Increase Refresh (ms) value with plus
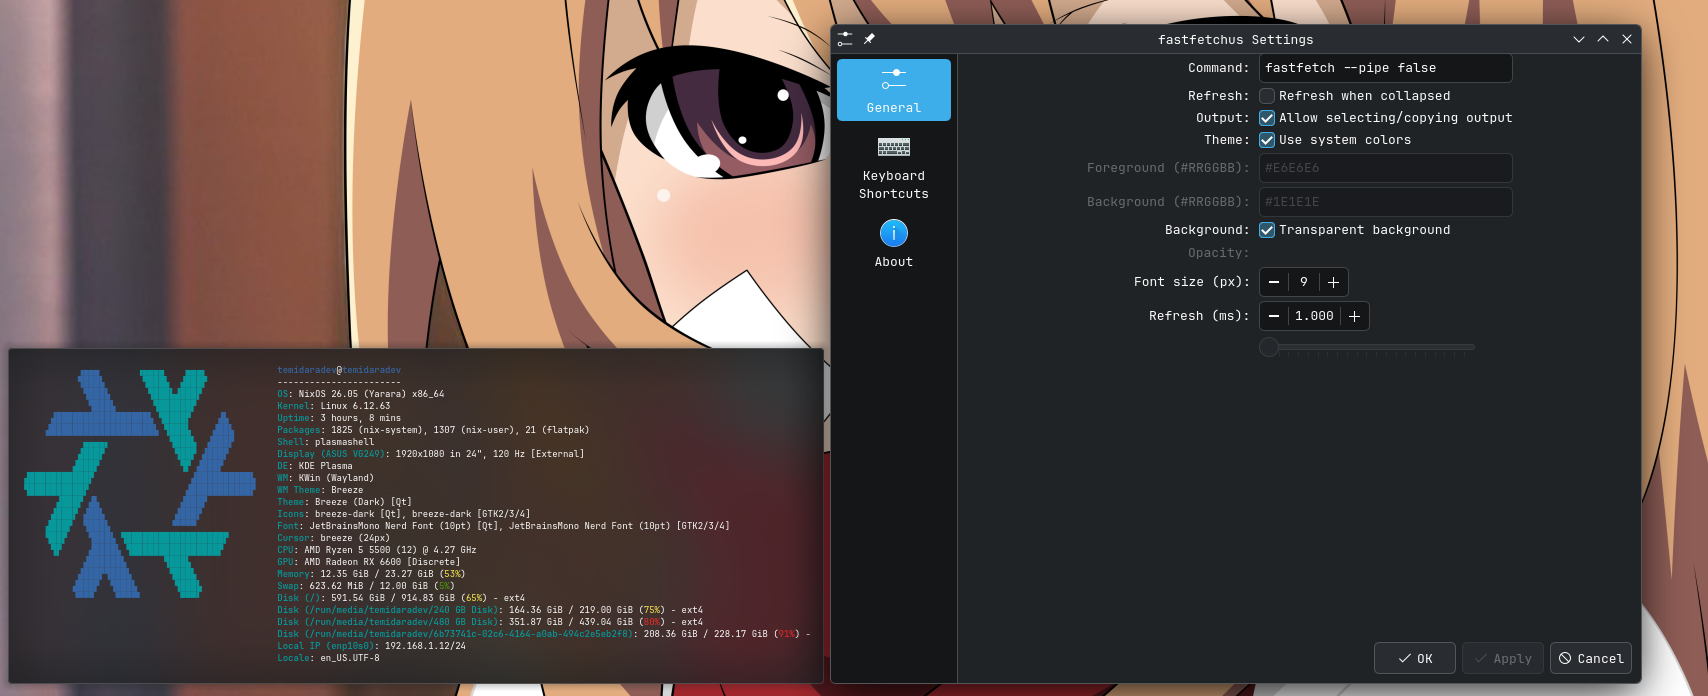1708x696 pixels. [1354, 316]
